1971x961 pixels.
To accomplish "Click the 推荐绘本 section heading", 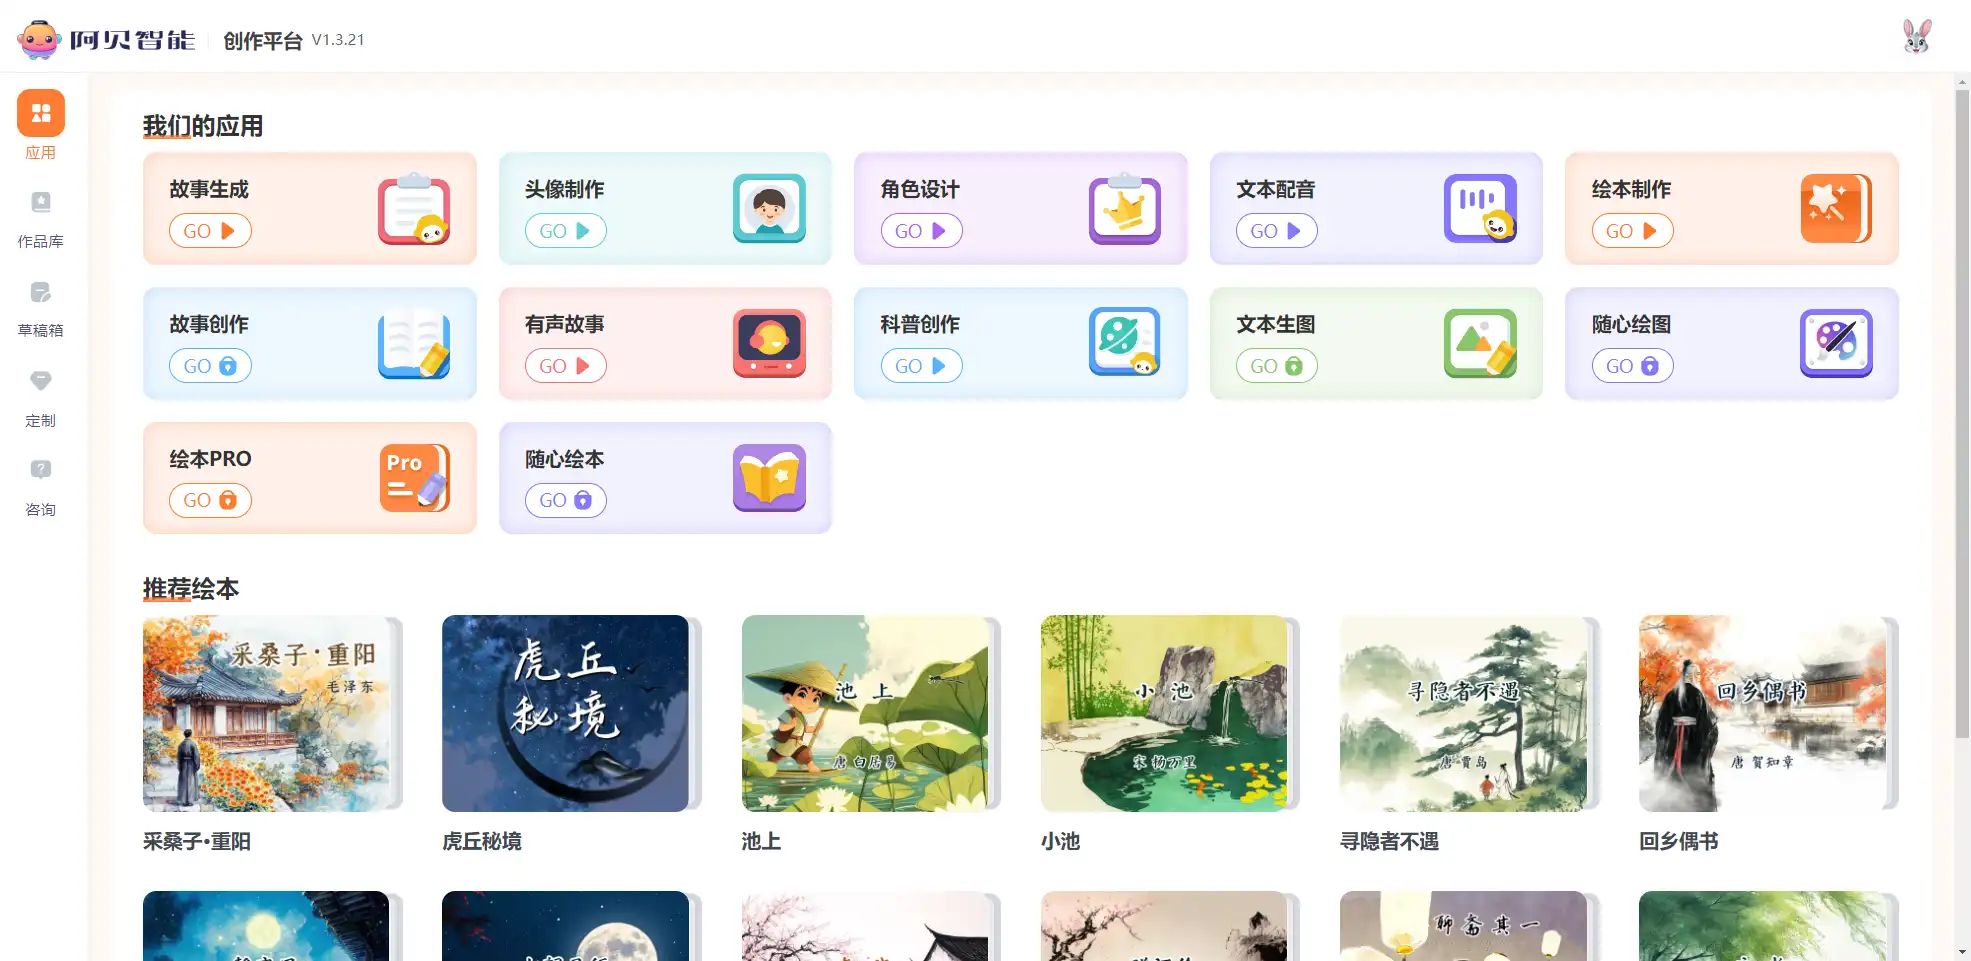I will [x=191, y=589].
